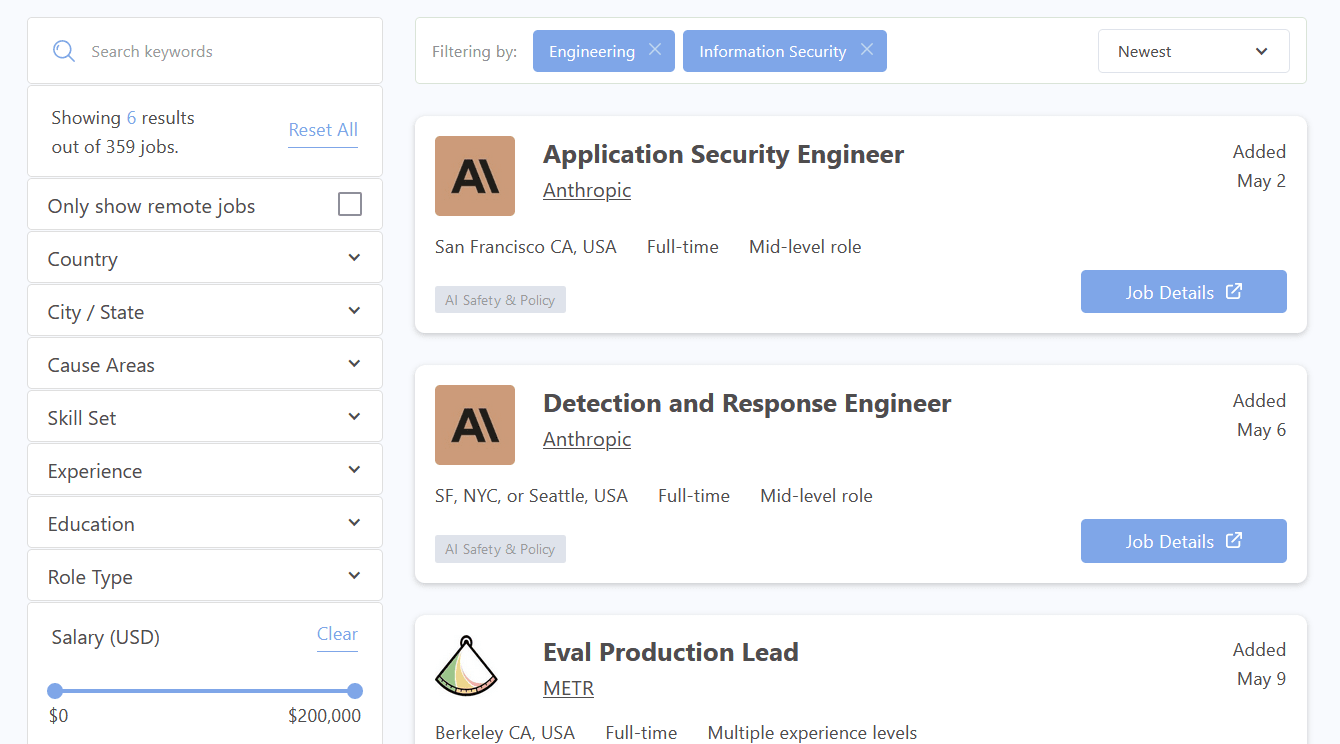Click the salary slider's maximum handle
Image resolution: width=1340 pixels, height=744 pixels.
(355, 691)
